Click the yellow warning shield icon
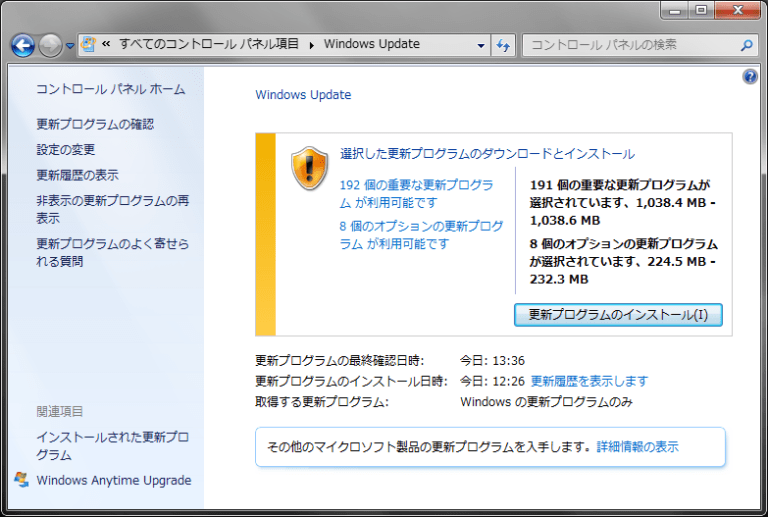The width and height of the screenshot is (768, 517). tap(309, 168)
